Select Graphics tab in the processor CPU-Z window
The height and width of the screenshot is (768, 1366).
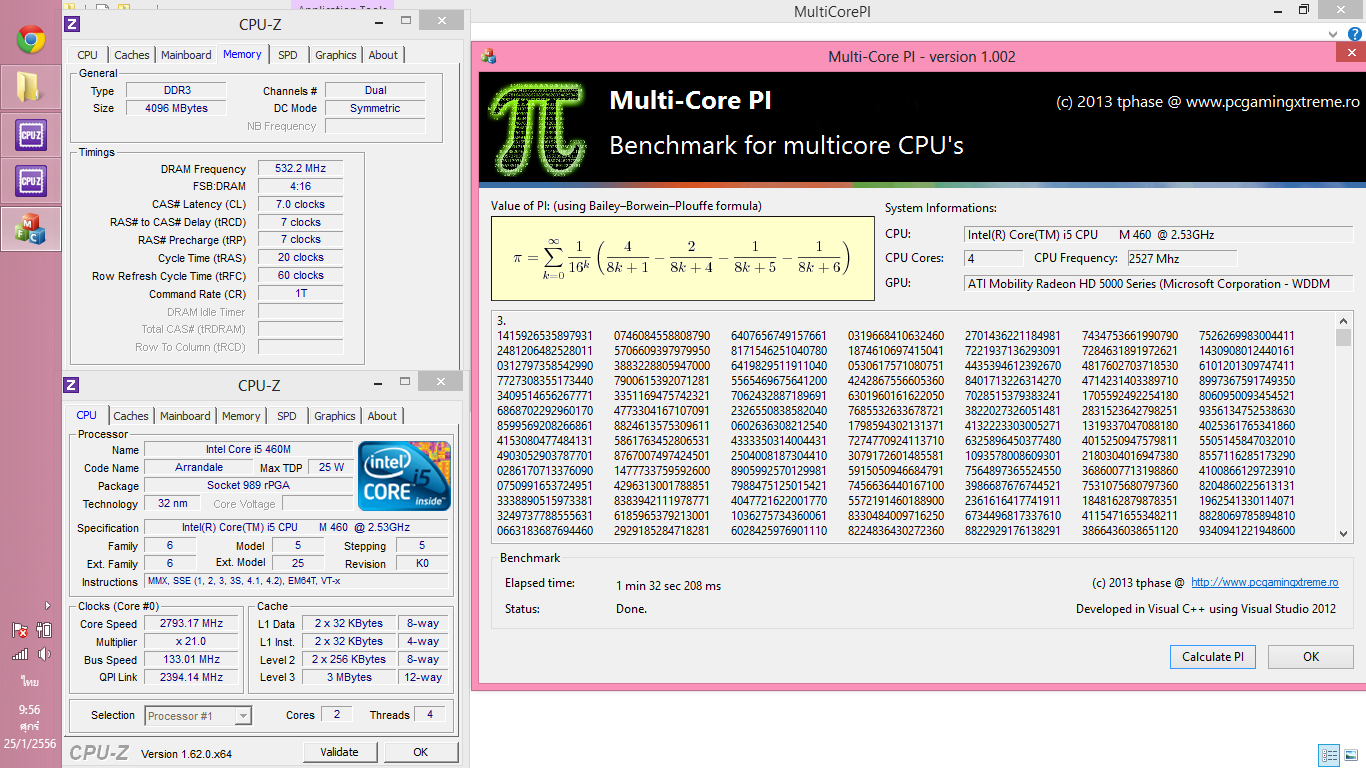pos(335,416)
